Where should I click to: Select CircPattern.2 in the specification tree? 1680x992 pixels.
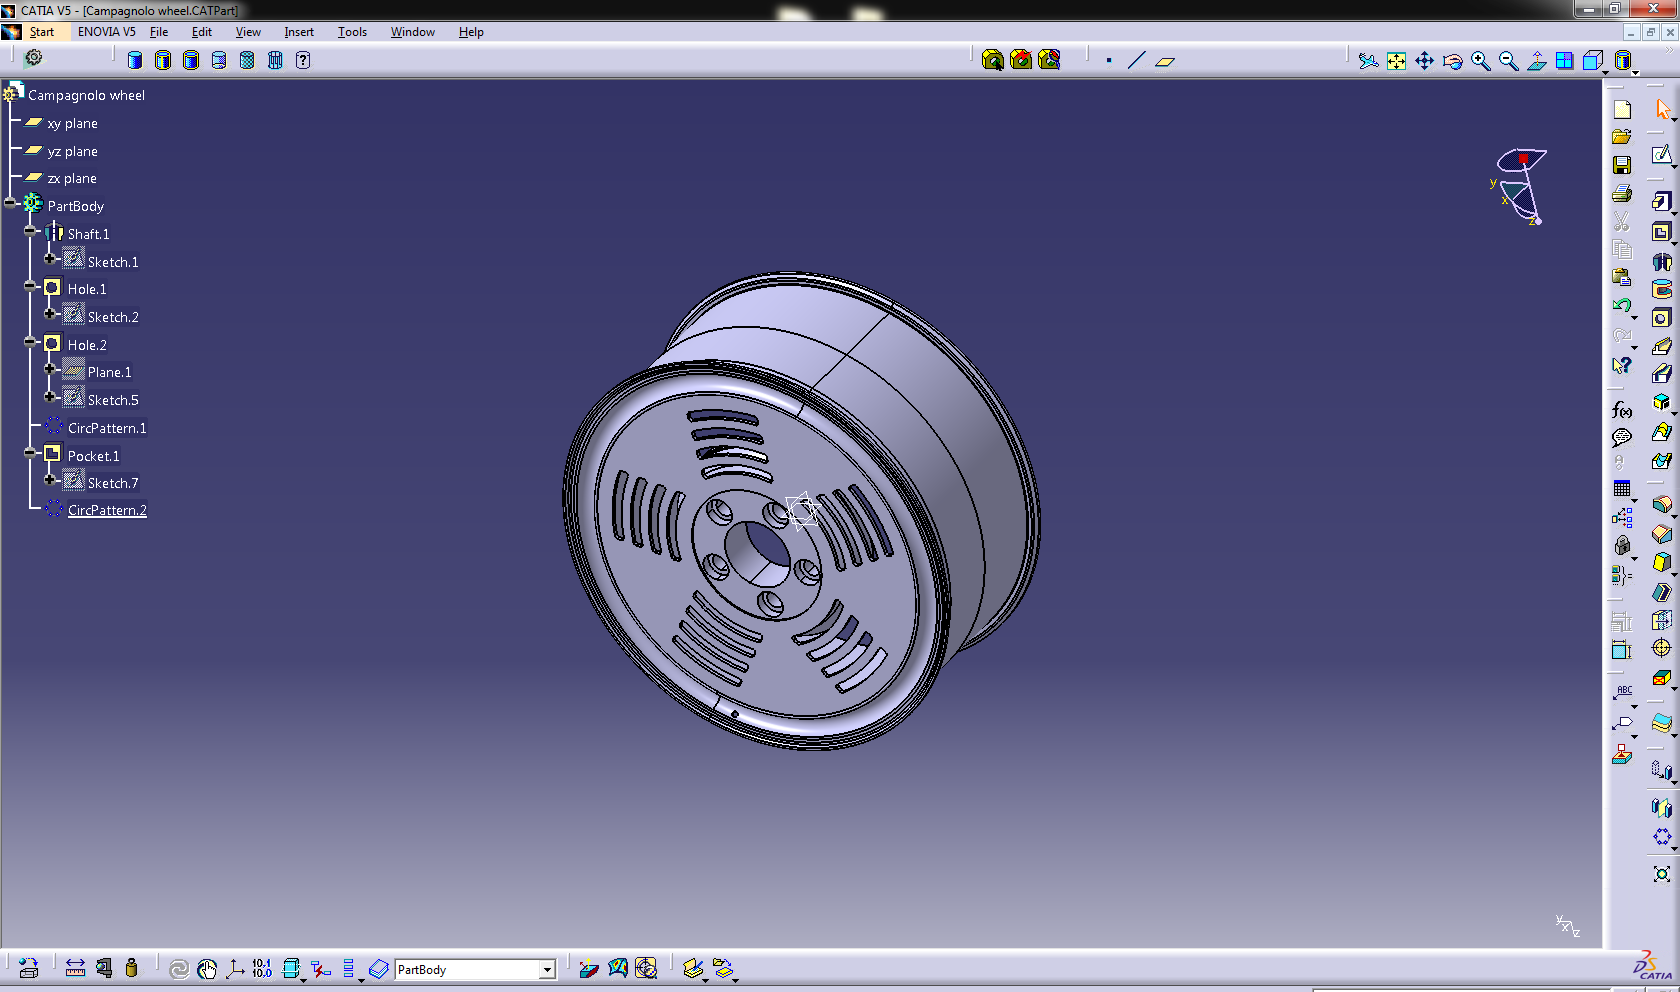107,510
